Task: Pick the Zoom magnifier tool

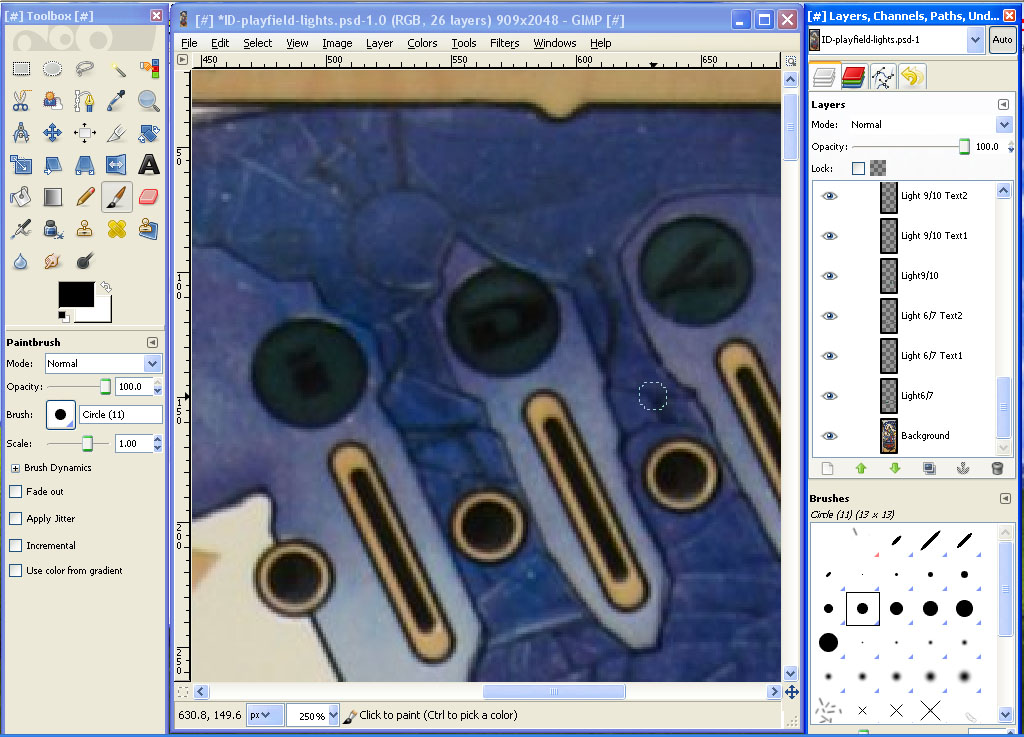Action: (x=149, y=100)
